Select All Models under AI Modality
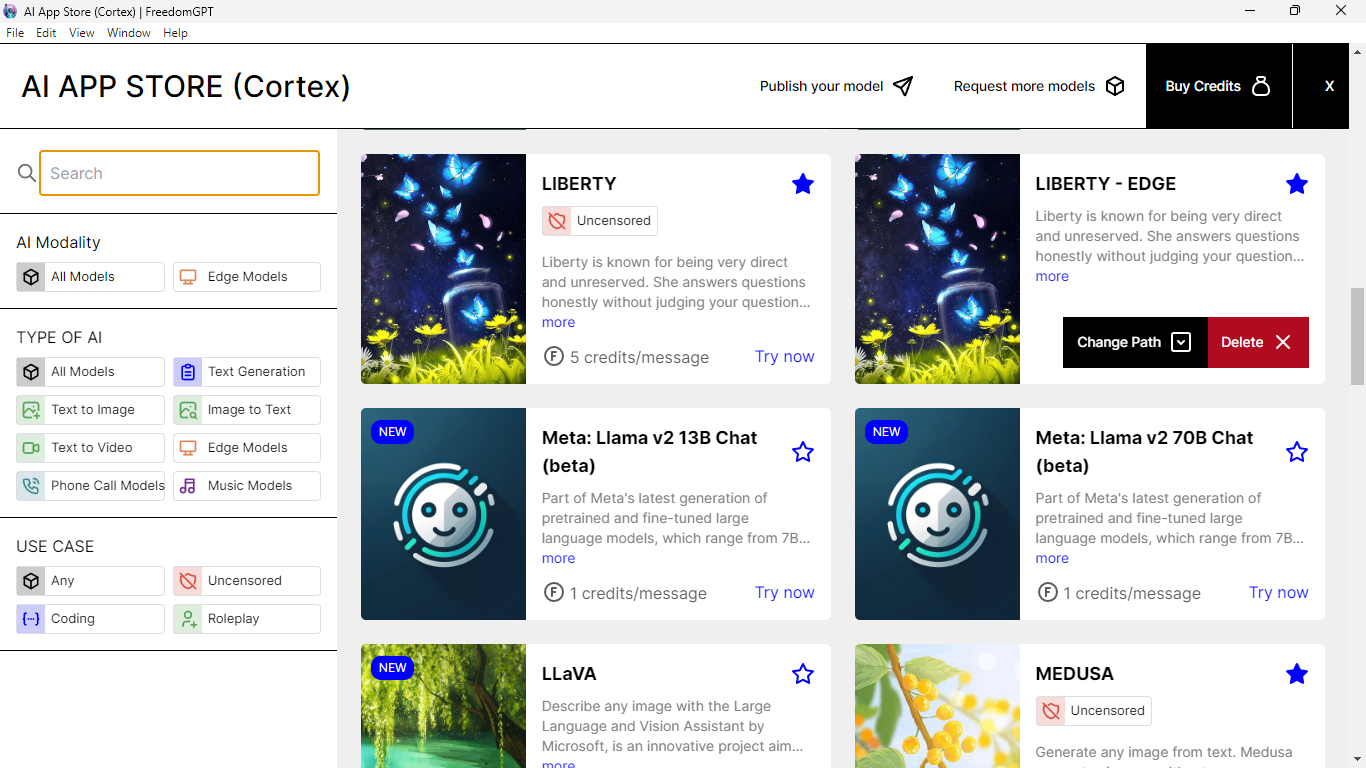Screen dimensions: 1366x768 point(90,277)
